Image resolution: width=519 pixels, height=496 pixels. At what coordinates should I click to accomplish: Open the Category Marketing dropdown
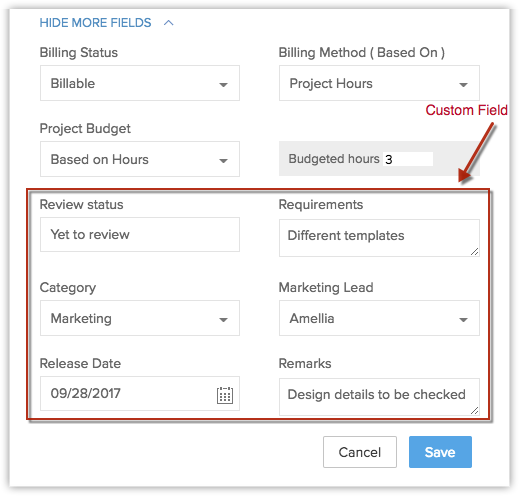click(x=140, y=318)
